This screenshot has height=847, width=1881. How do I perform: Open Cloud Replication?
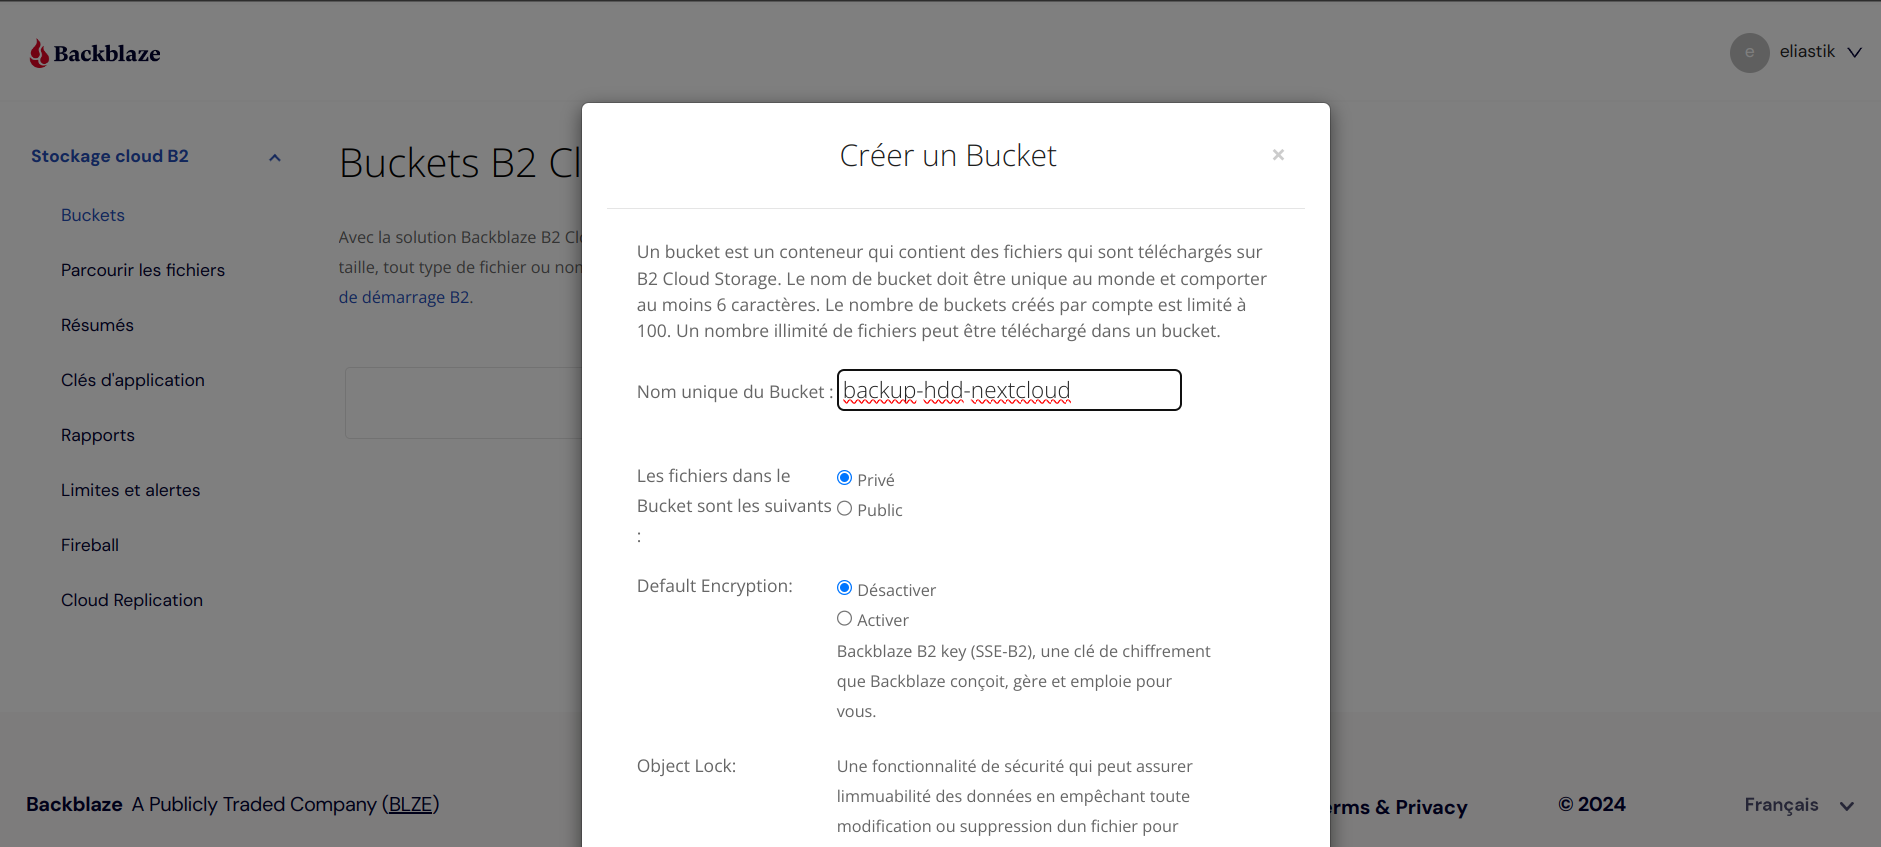tap(132, 600)
